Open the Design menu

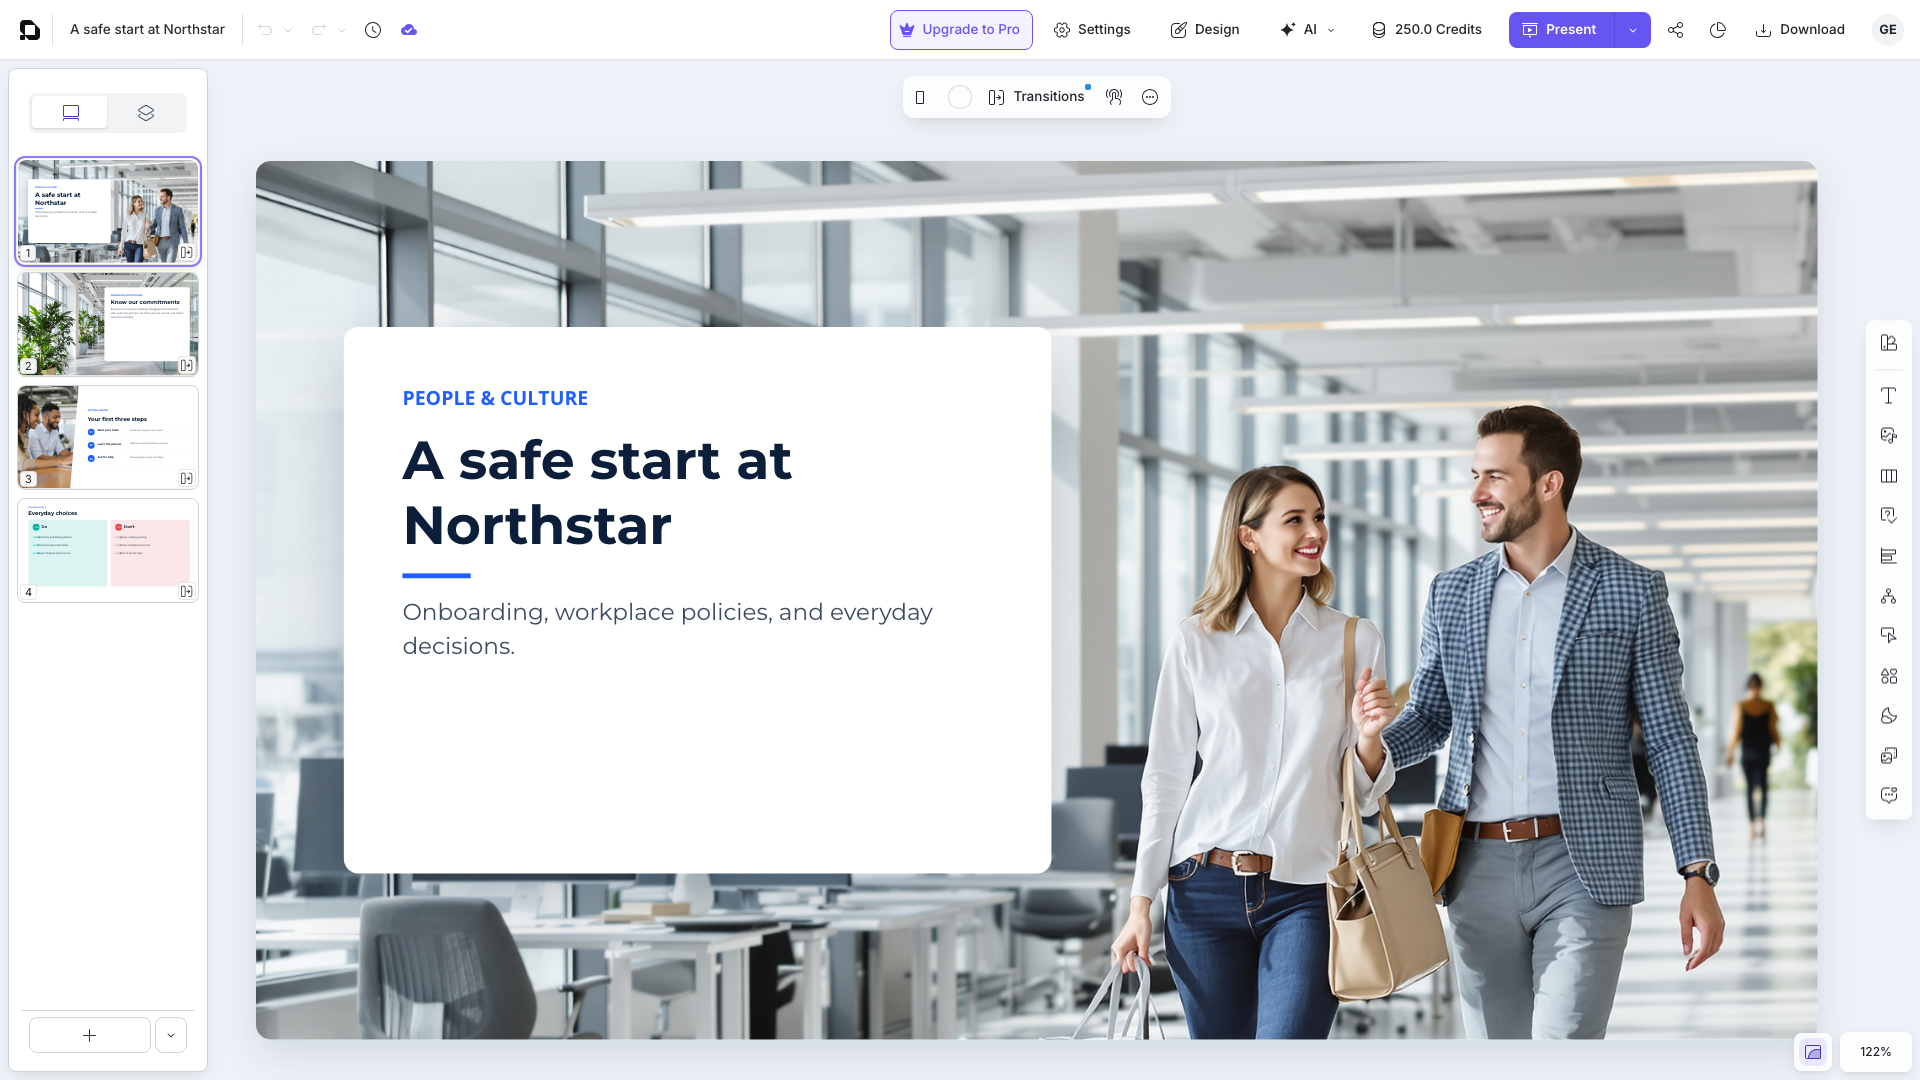[x=1205, y=30]
